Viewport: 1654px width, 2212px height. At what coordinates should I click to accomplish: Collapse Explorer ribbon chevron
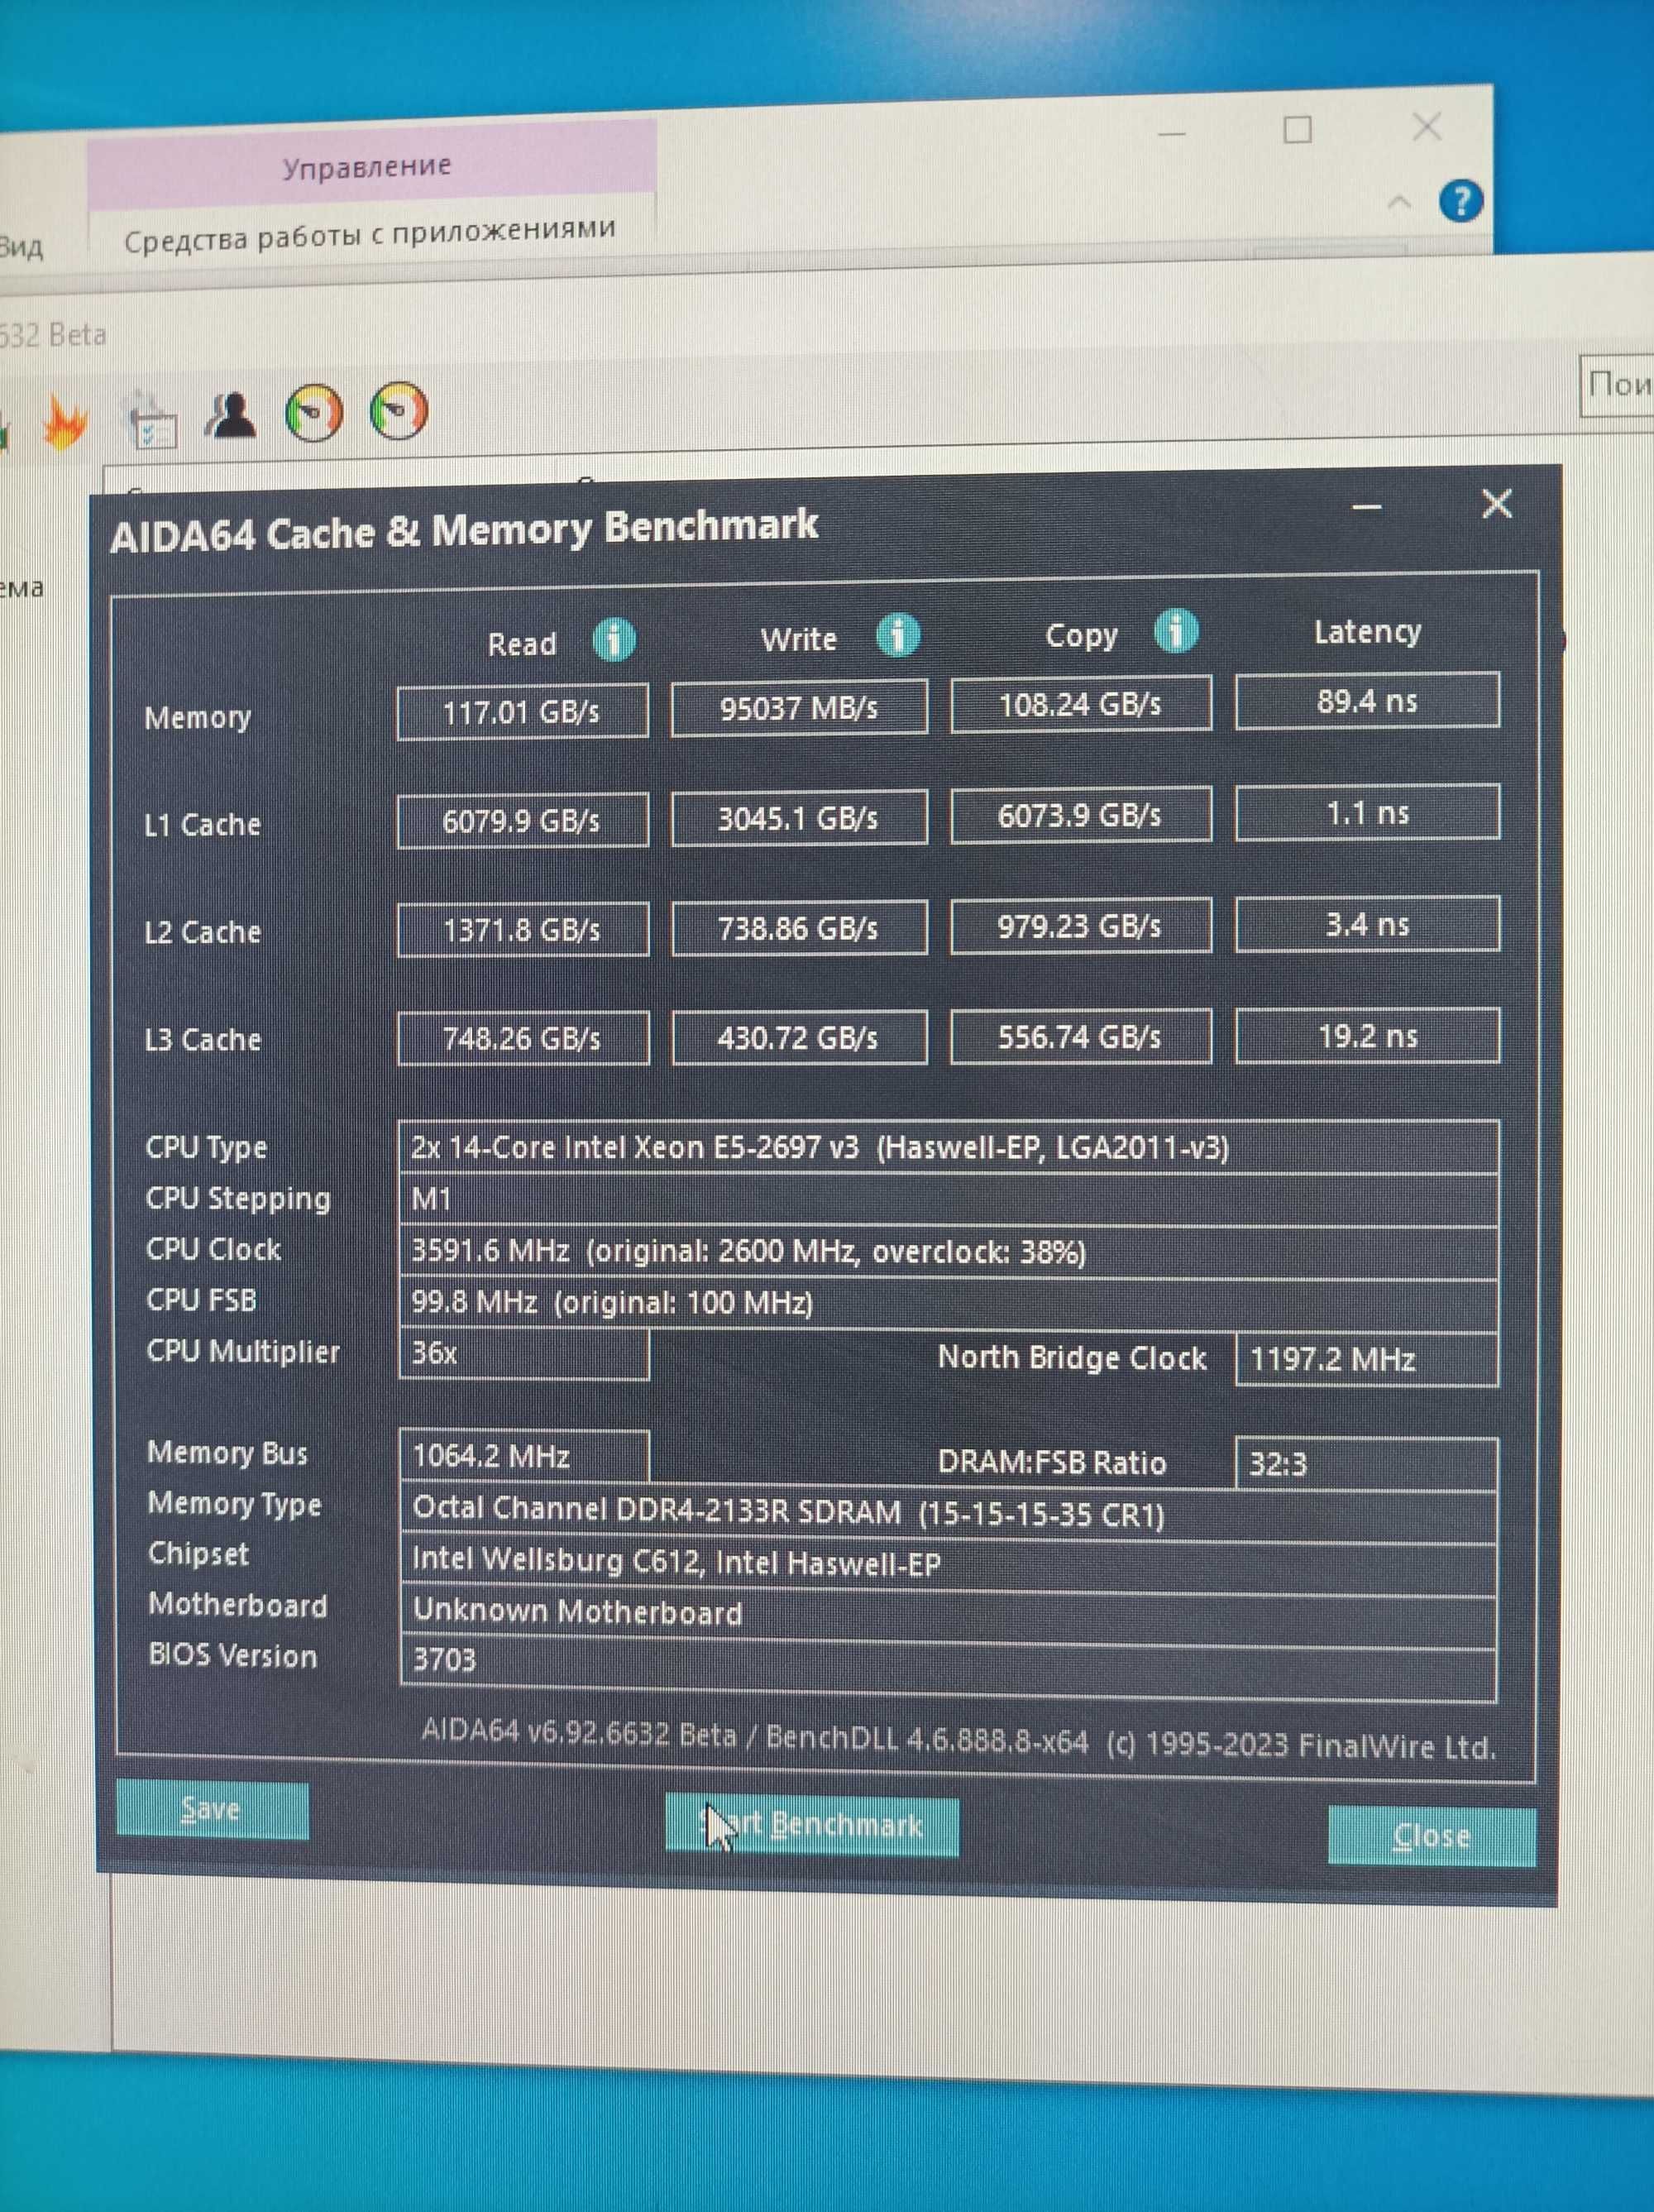(1399, 203)
